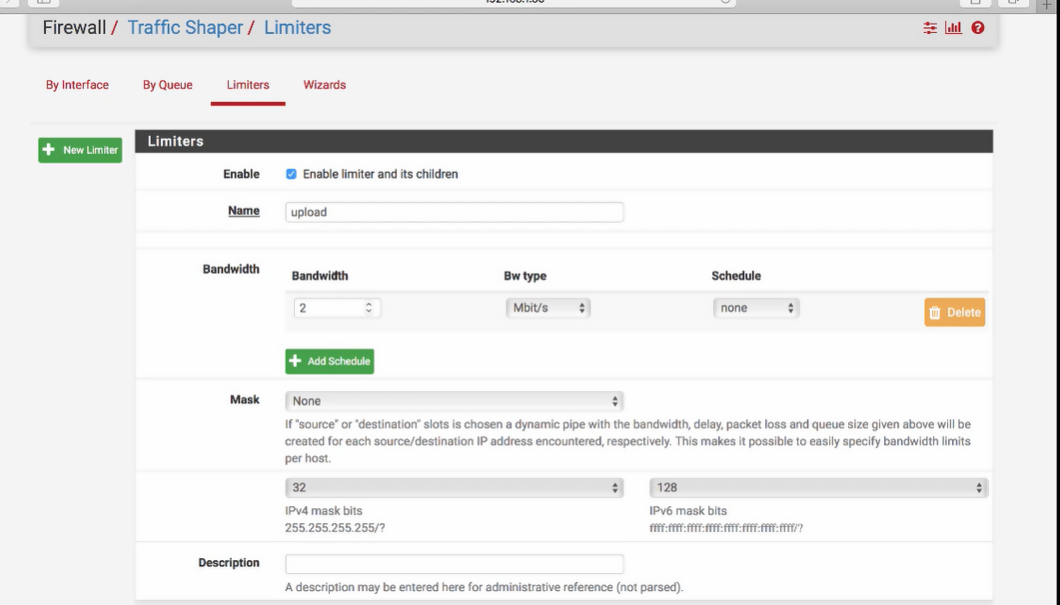Open the Bw type dropdown showing Mbit/s

(547, 307)
